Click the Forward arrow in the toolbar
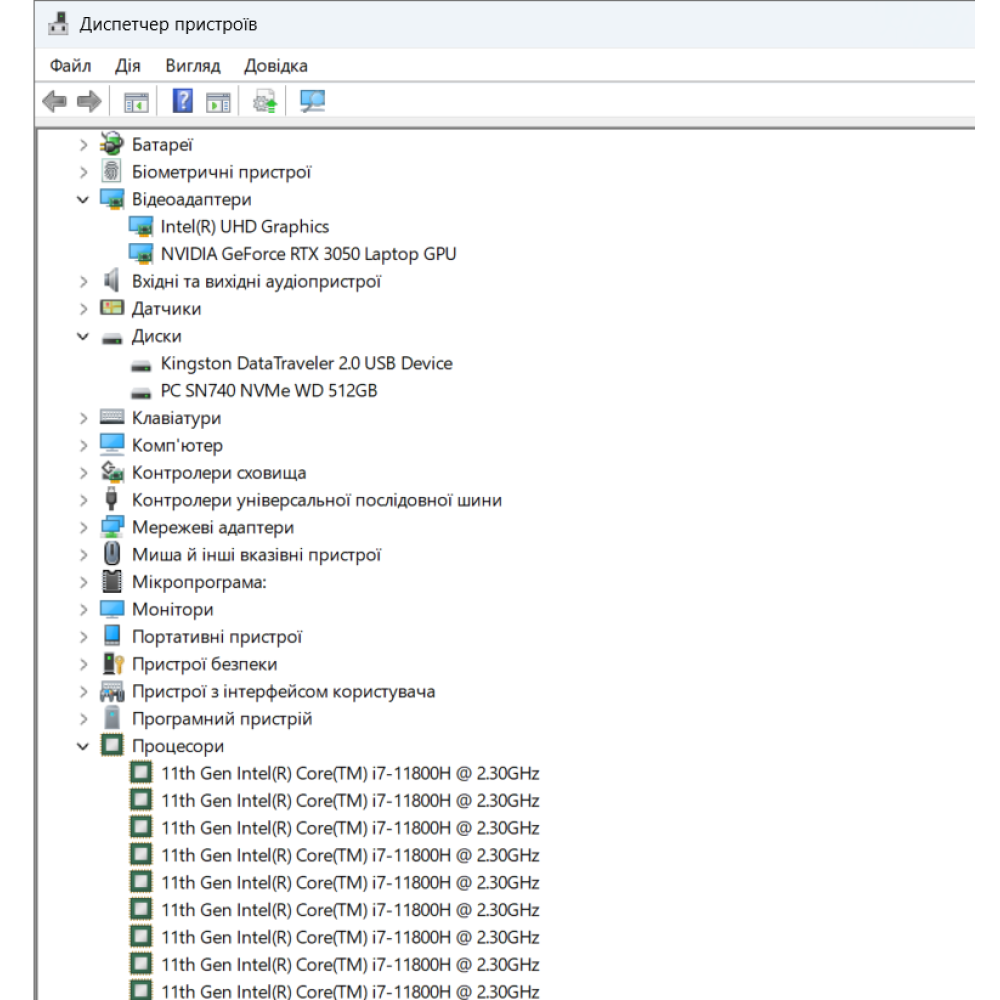1000x1000 pixels. pyautogui.click(x=89, y=101)
